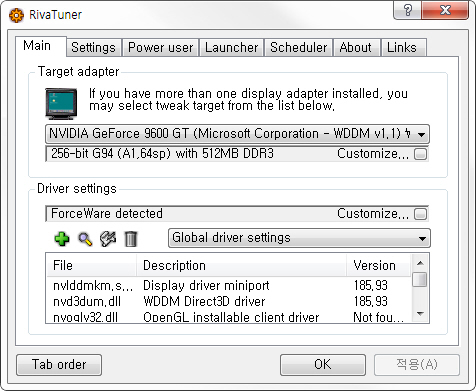Screen dimensions: 476x391
Task: Click the Tab order button
Action: click(59, 365)
